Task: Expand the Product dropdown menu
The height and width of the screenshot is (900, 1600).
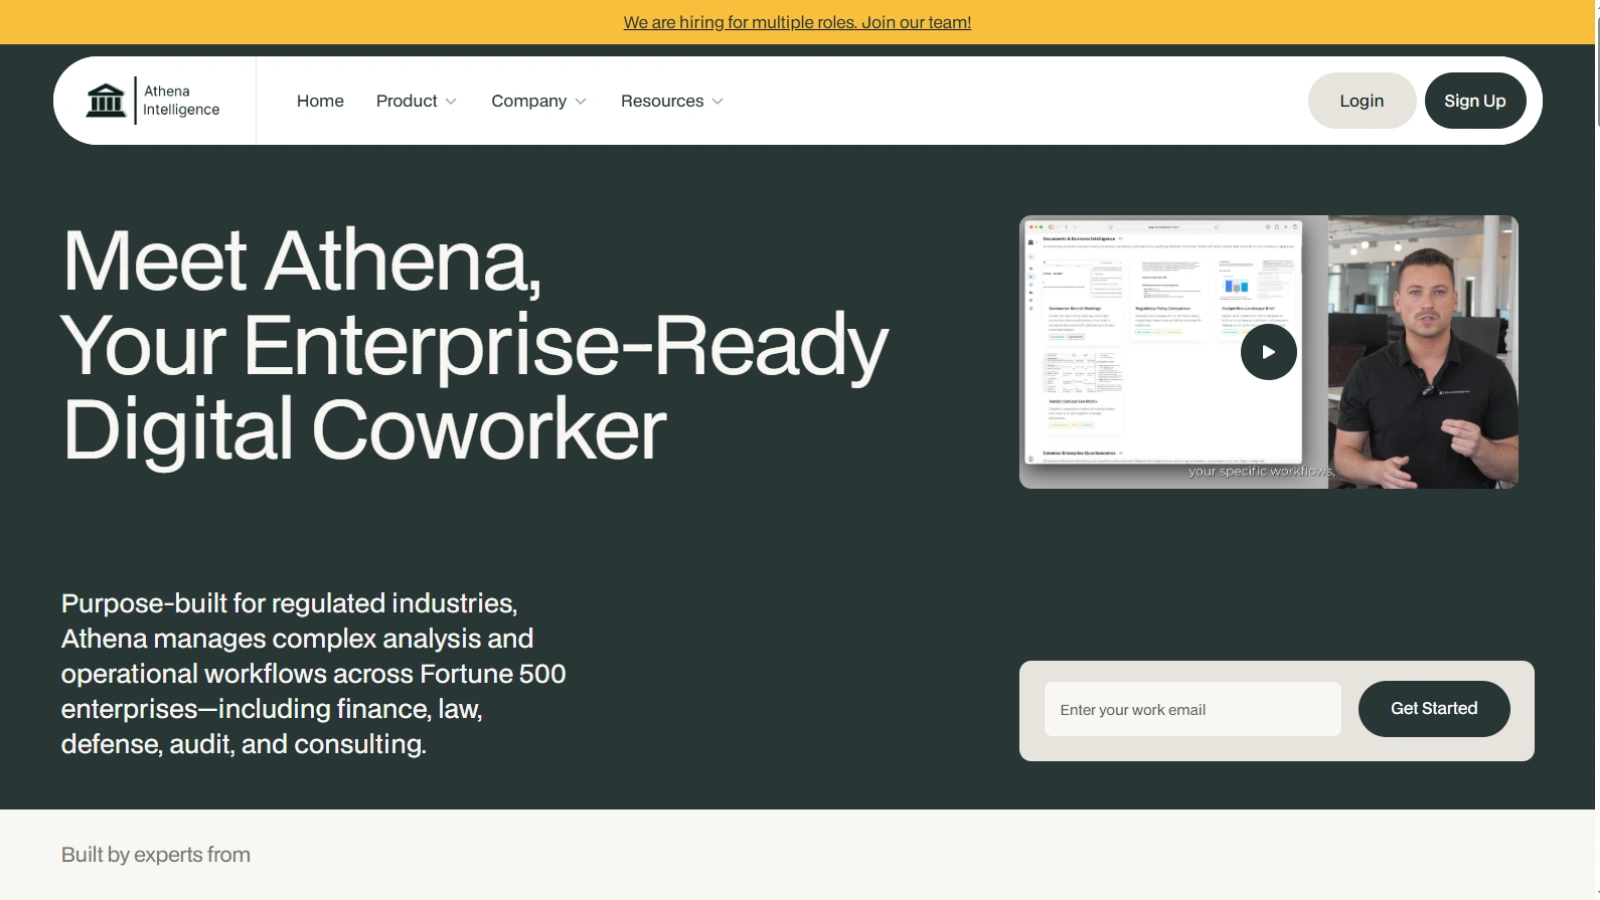Action: tap(416, 101)
